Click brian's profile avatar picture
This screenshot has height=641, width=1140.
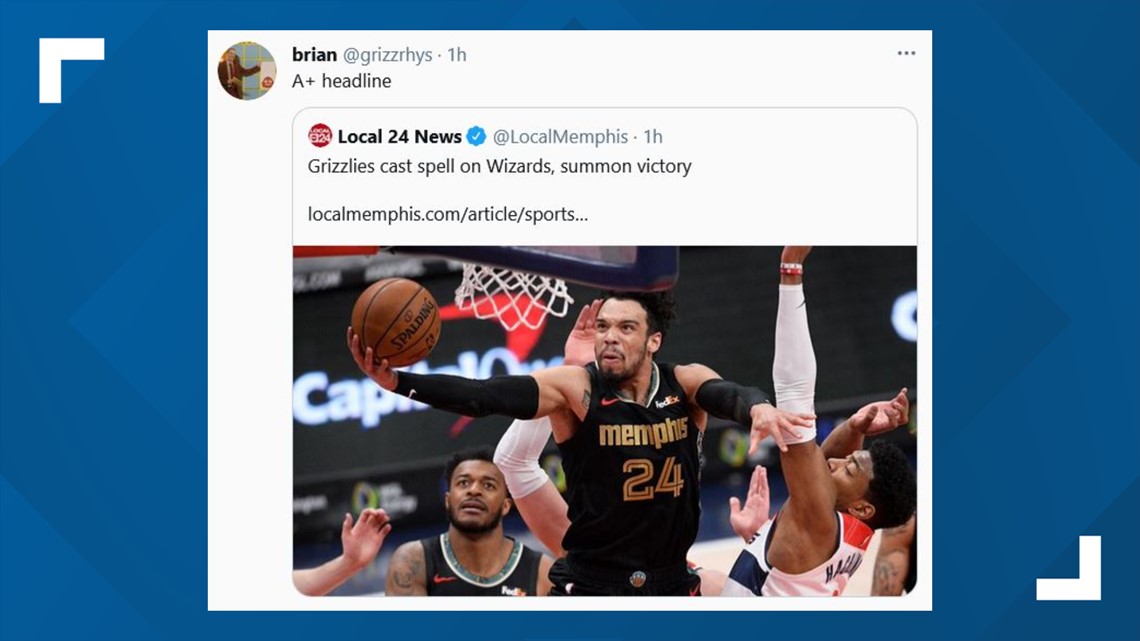247,70
